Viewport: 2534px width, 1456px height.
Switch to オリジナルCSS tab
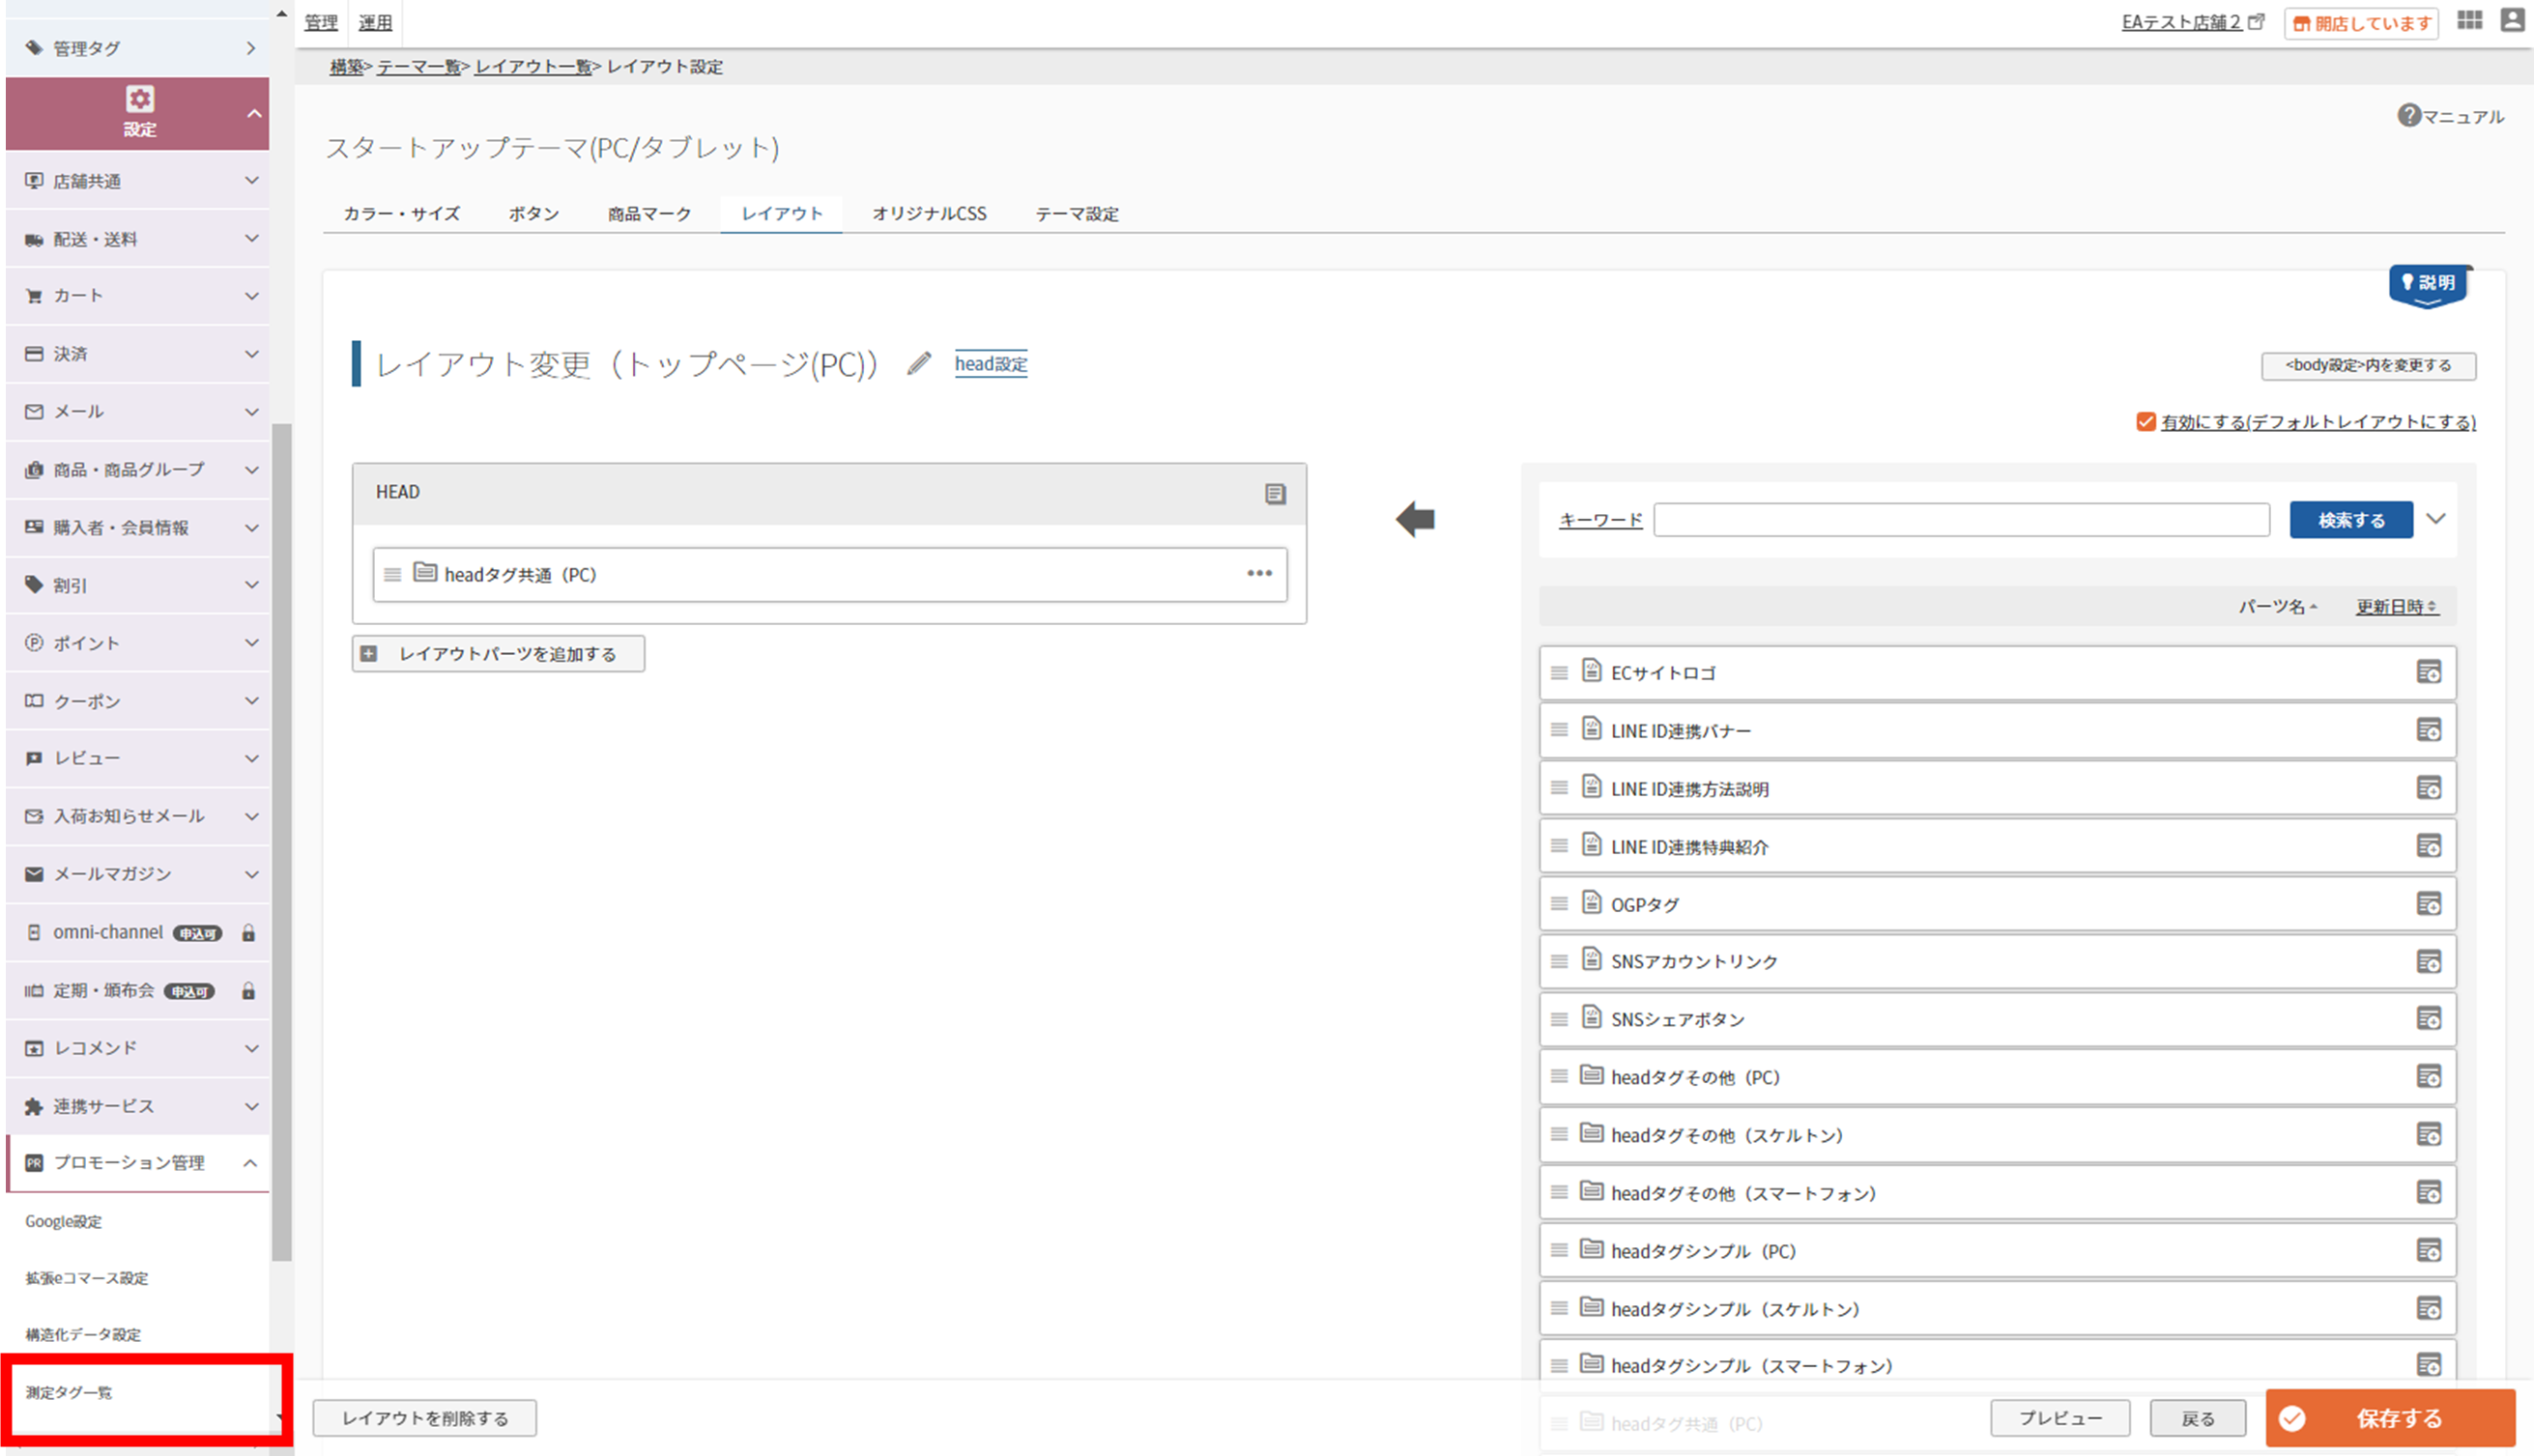click(929, 214)
